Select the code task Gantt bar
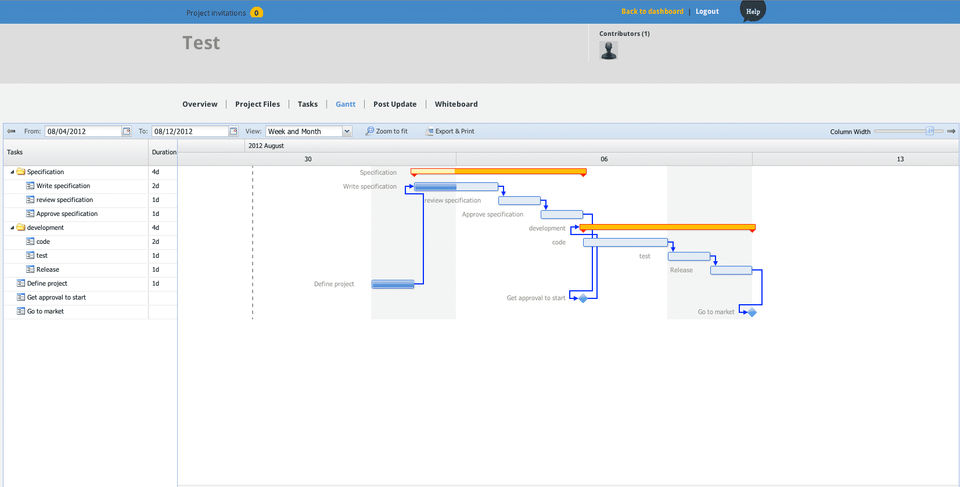Screen dimensions: 960x487 pyautogui.click(x=625, y=243)
